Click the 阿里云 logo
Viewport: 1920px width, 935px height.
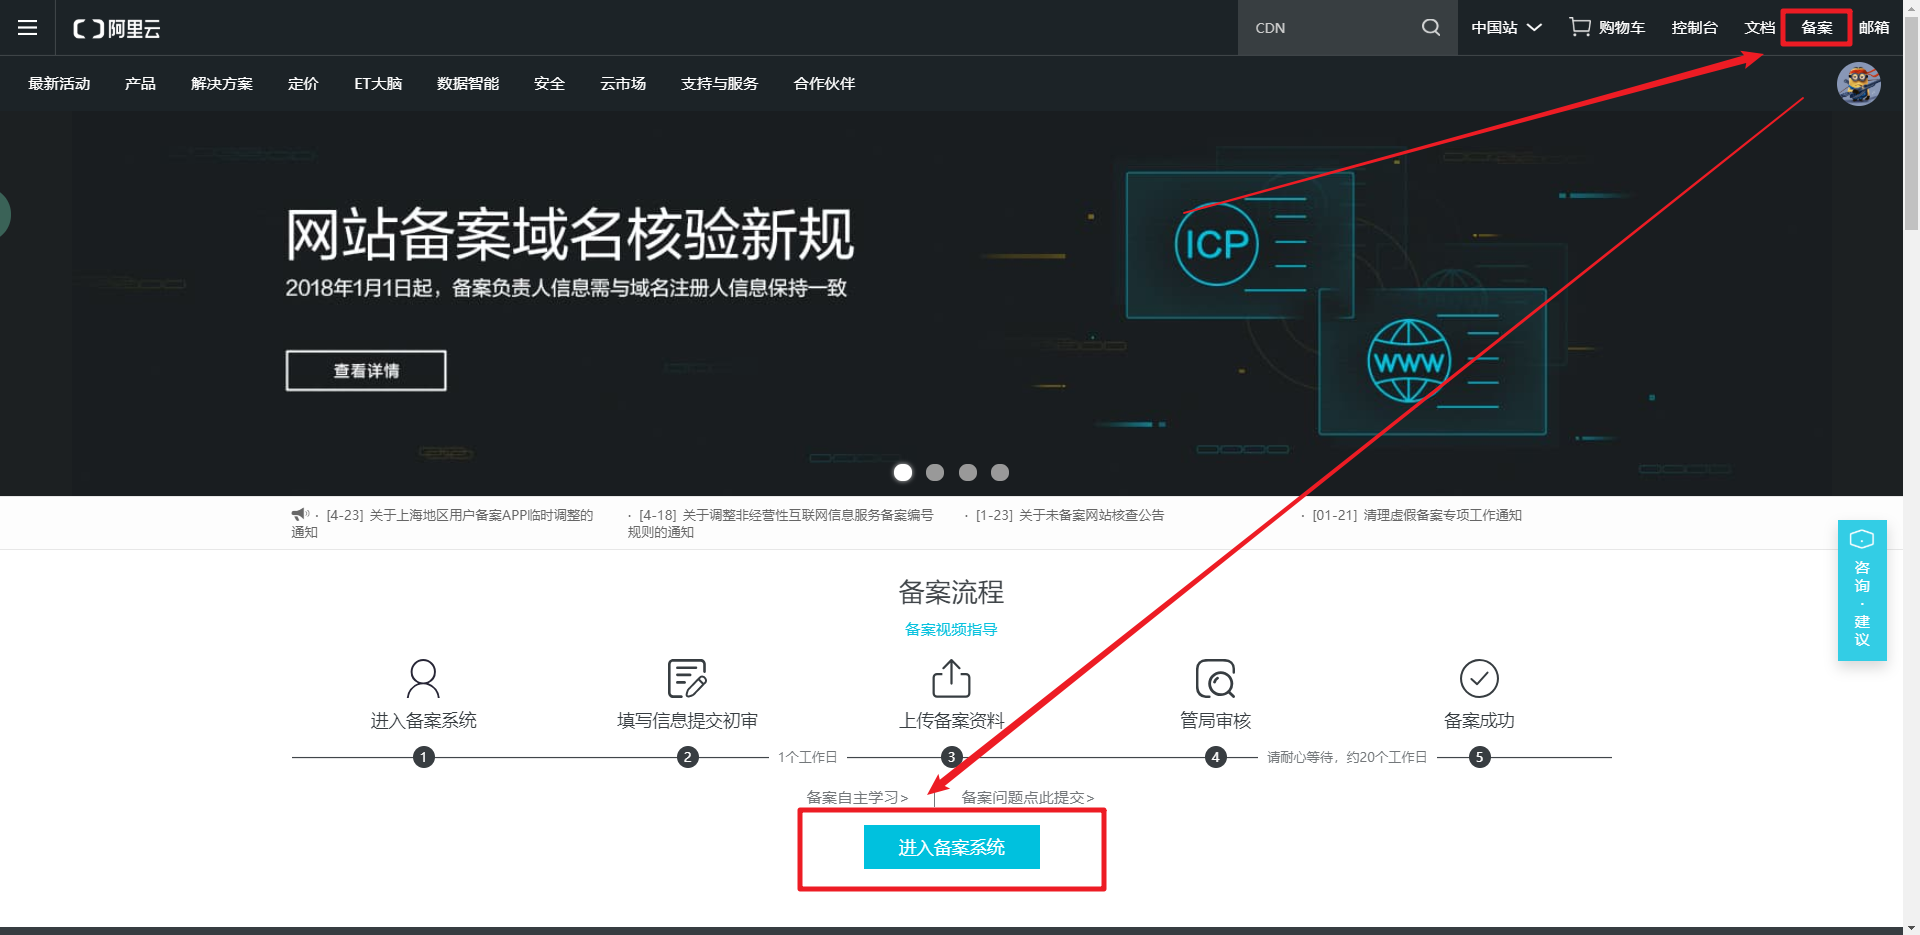click(x=115, y=28)
